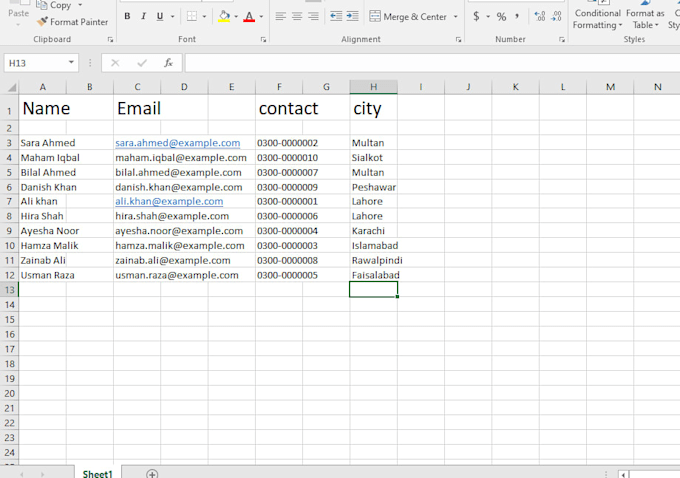This screenshot has width=680, height=478.
Task: Select cell containing Faisalabad
Action: point(373,275)
